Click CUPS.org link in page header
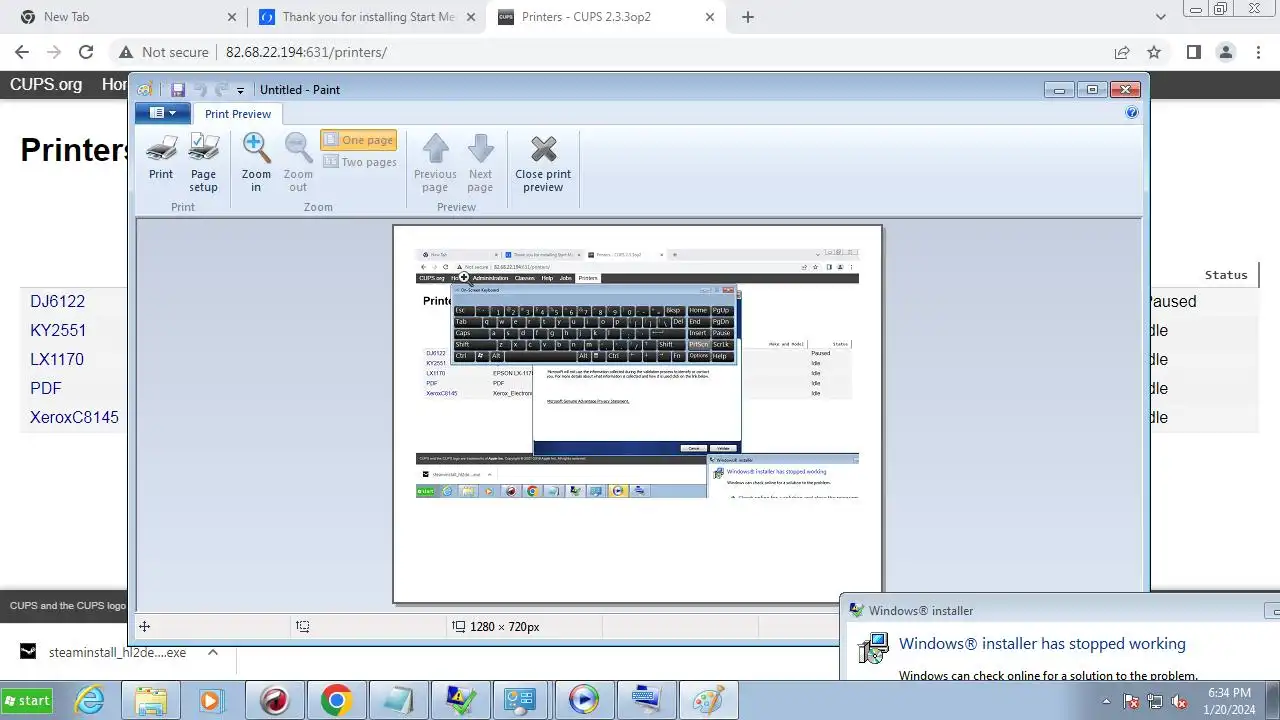The height and width of the screenshot is (720, 1280). pos(46,85)
